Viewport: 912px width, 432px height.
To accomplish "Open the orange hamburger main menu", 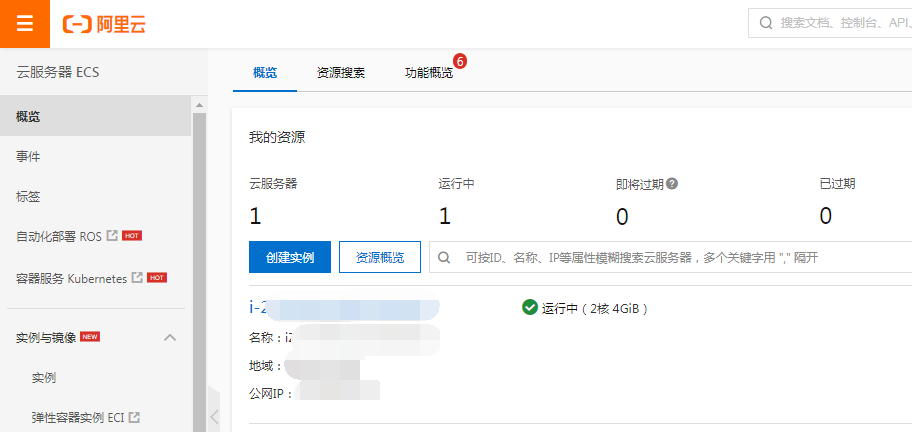I will tap(24, 24).
